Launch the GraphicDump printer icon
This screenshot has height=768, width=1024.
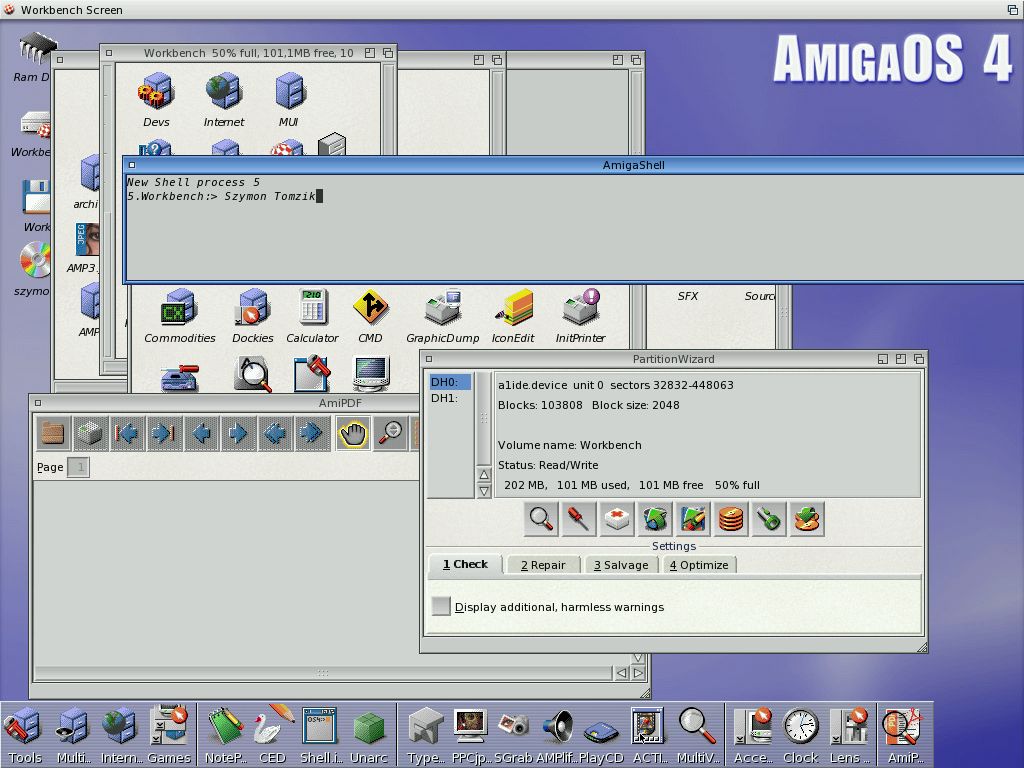pyautogui.click(x=443, y=316)
